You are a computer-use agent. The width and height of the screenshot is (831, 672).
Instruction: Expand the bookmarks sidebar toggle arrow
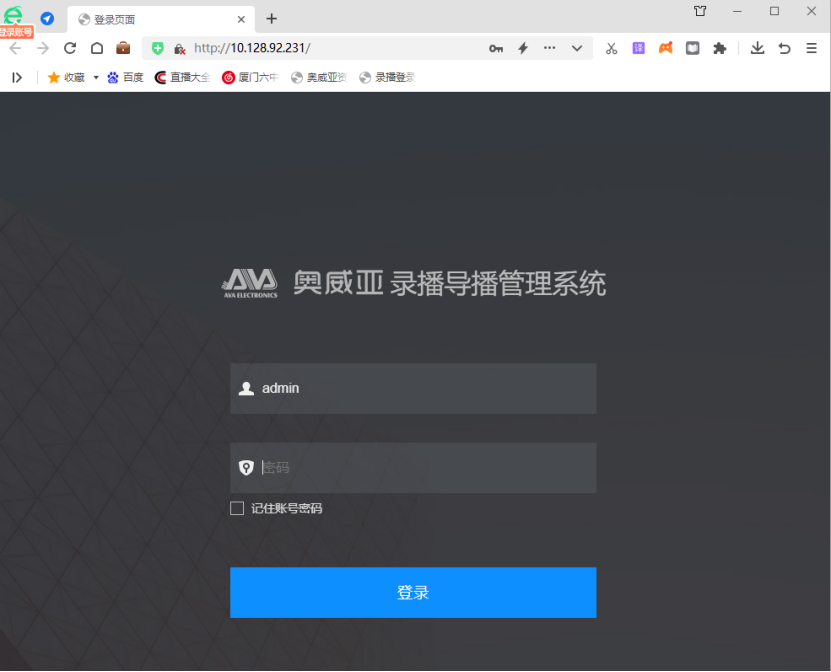(17, 77)
